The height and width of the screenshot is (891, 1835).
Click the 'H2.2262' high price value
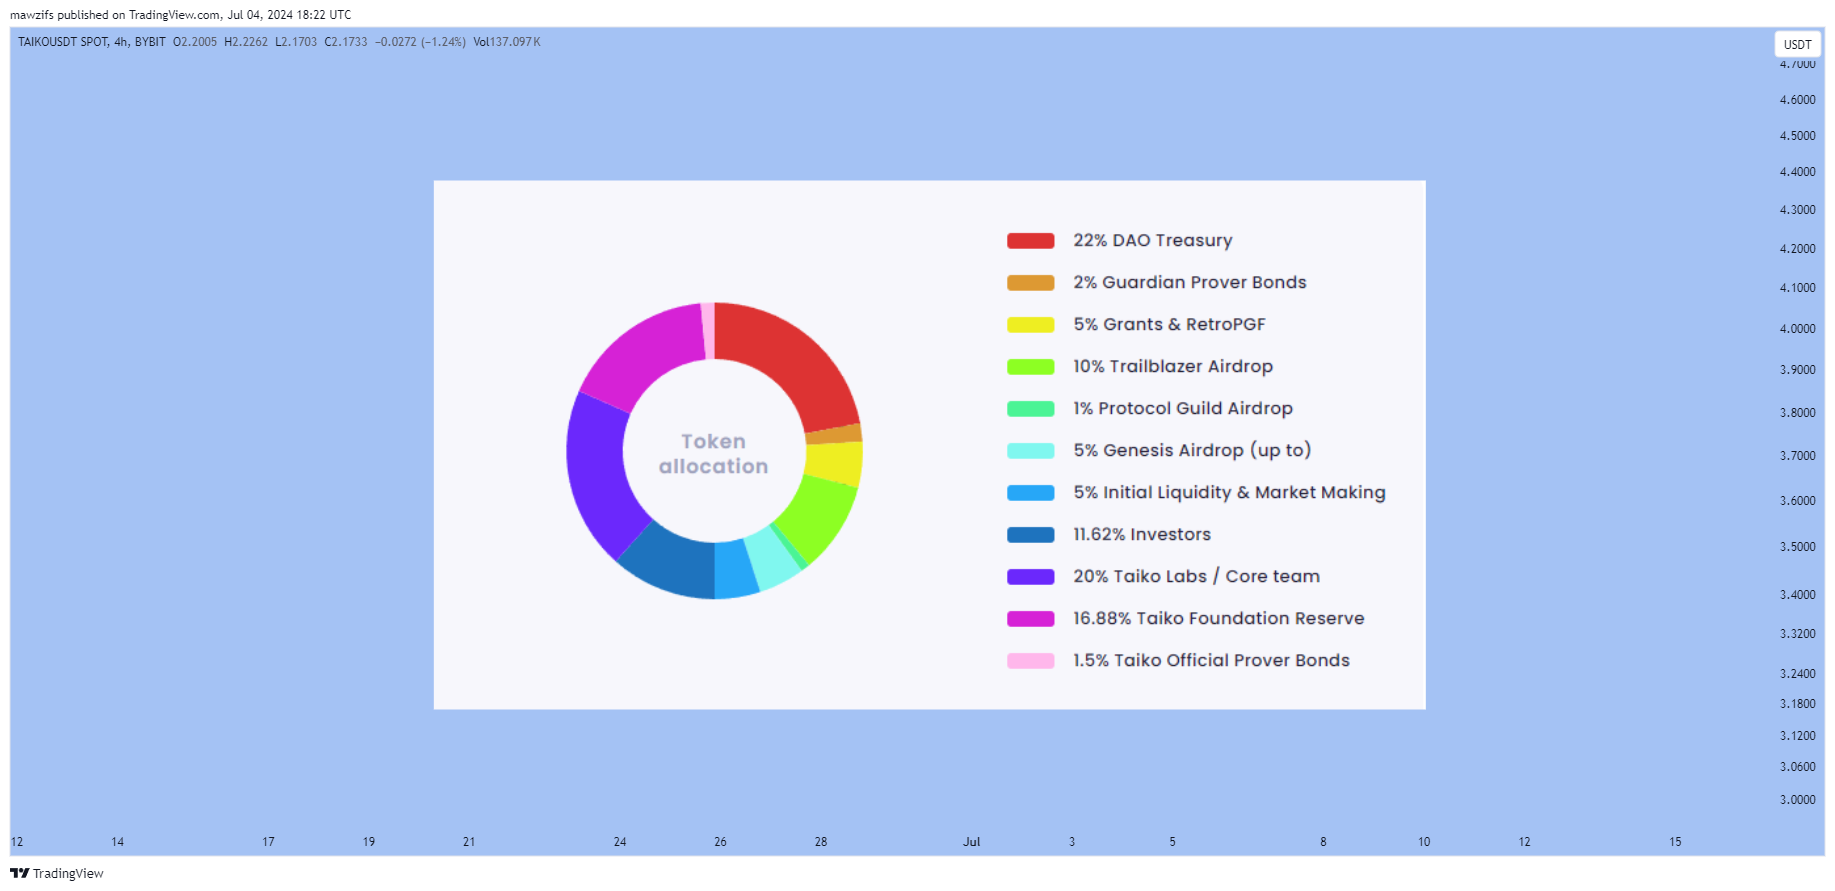click(x=246, y=42)
